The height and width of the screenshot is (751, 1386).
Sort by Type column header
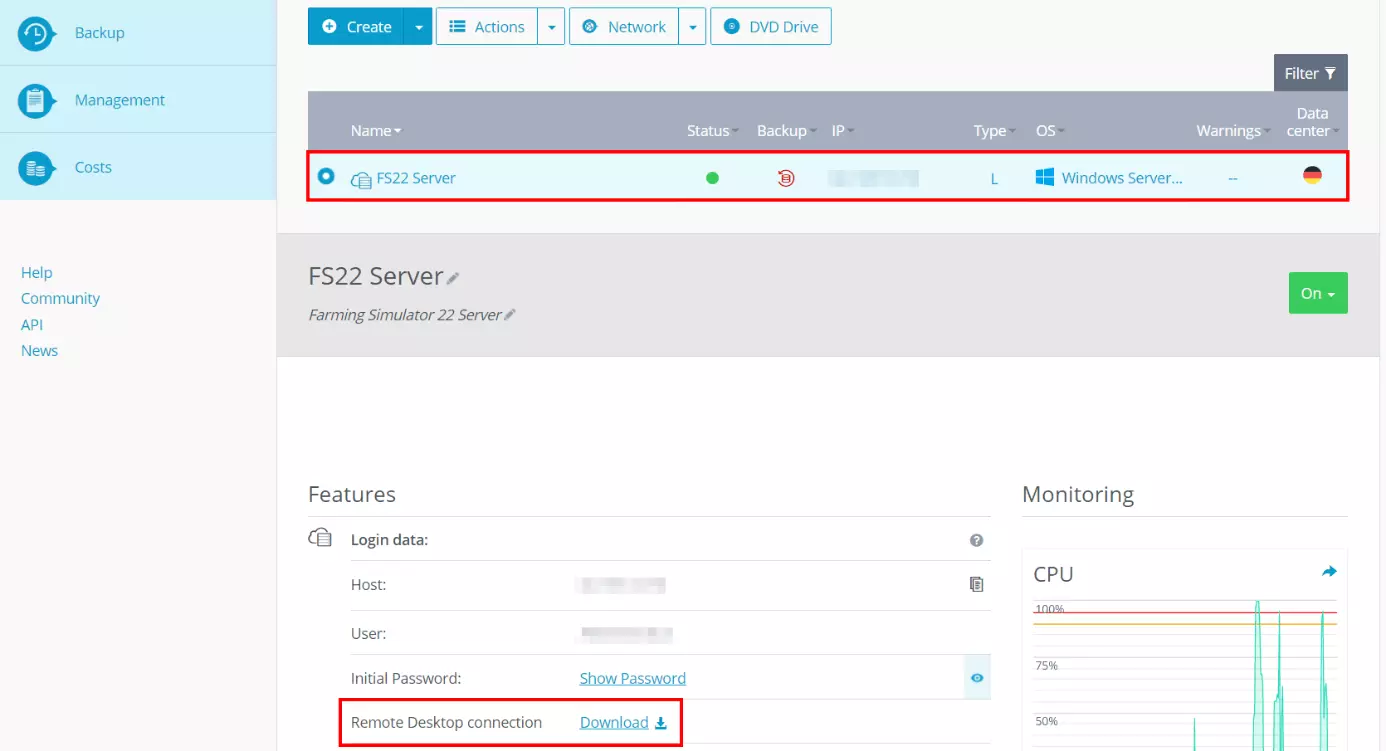995,131
